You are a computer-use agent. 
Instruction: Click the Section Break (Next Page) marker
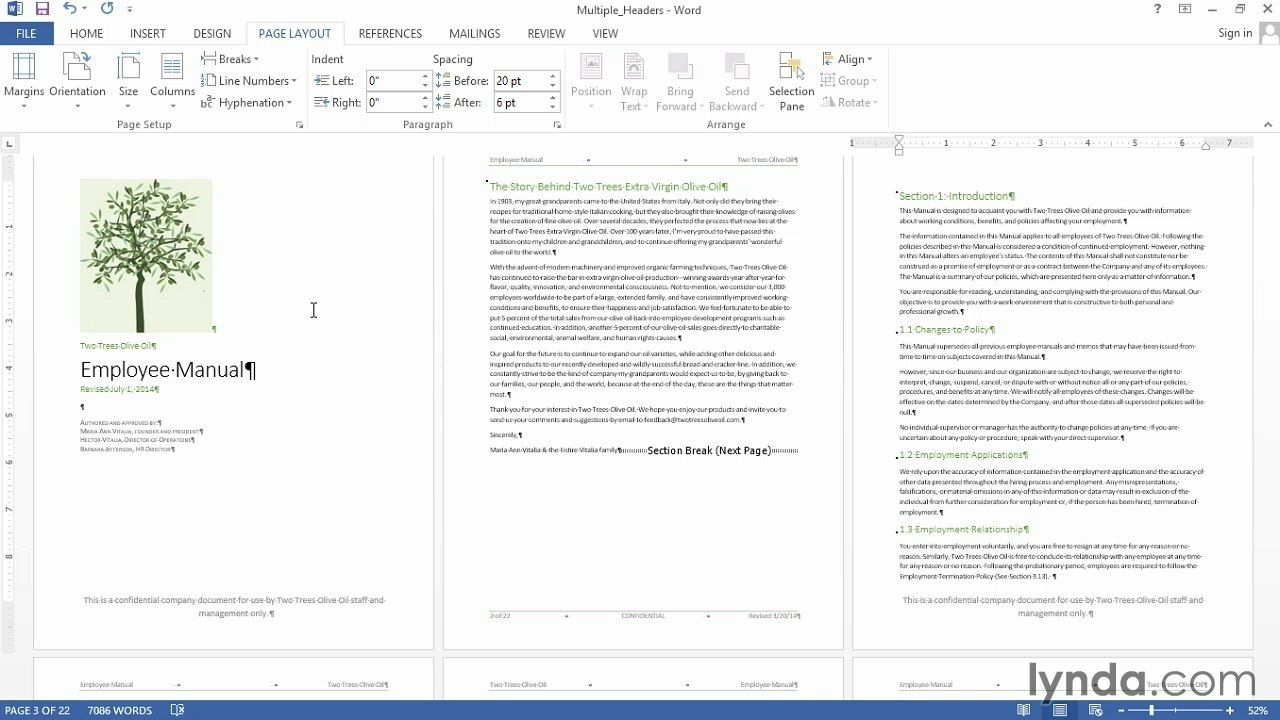pos(709,451)
